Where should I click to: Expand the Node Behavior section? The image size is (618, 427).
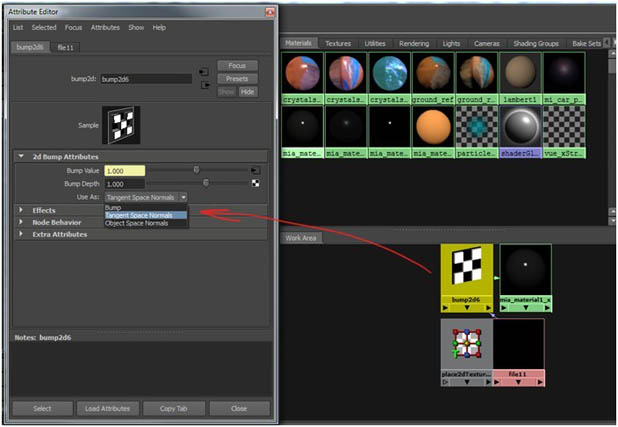click(21, 222)
